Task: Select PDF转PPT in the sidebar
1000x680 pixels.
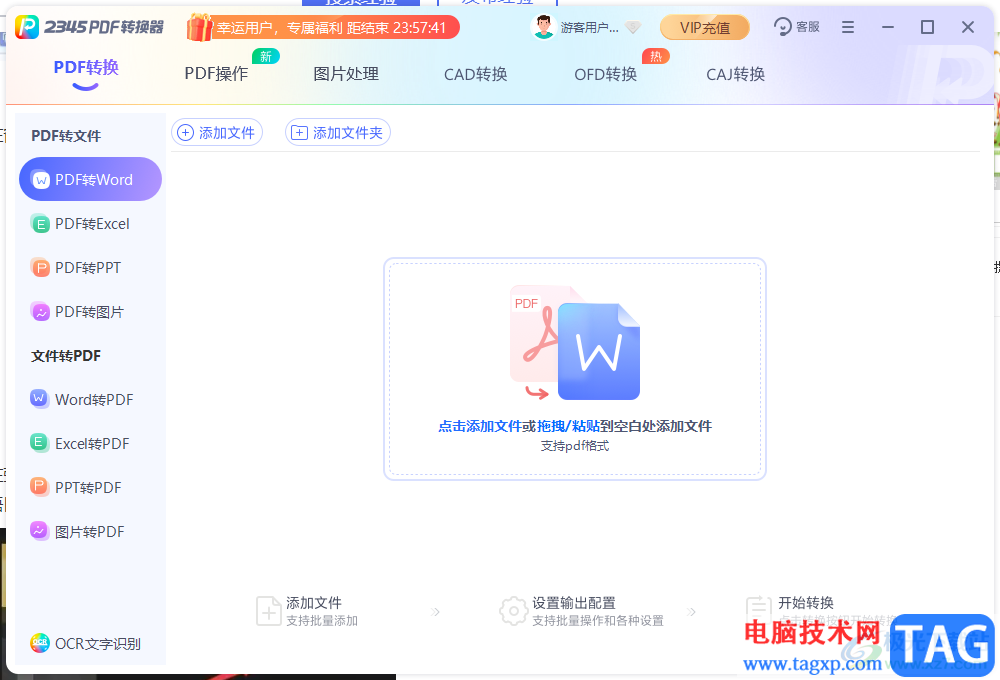Action: pos(91,268)
